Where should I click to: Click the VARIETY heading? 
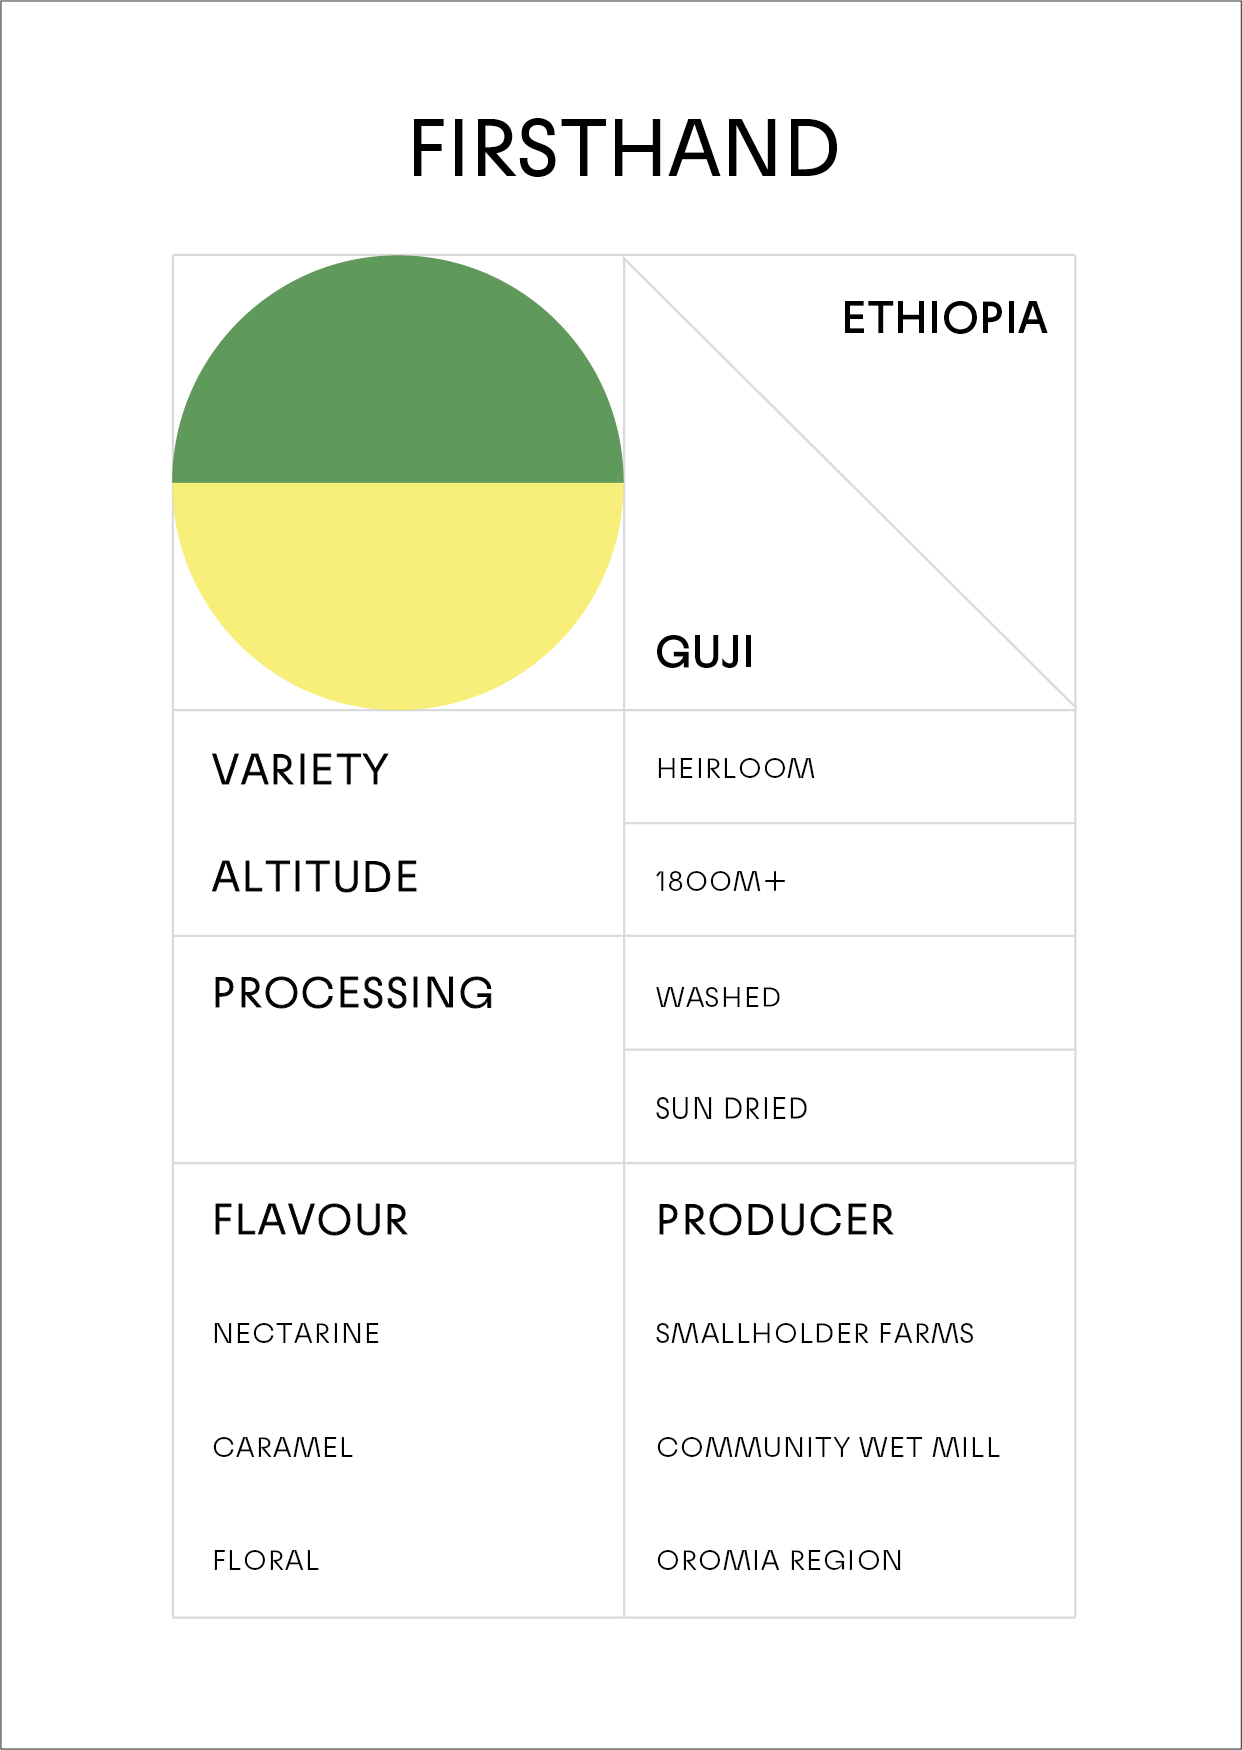point(300,770)
